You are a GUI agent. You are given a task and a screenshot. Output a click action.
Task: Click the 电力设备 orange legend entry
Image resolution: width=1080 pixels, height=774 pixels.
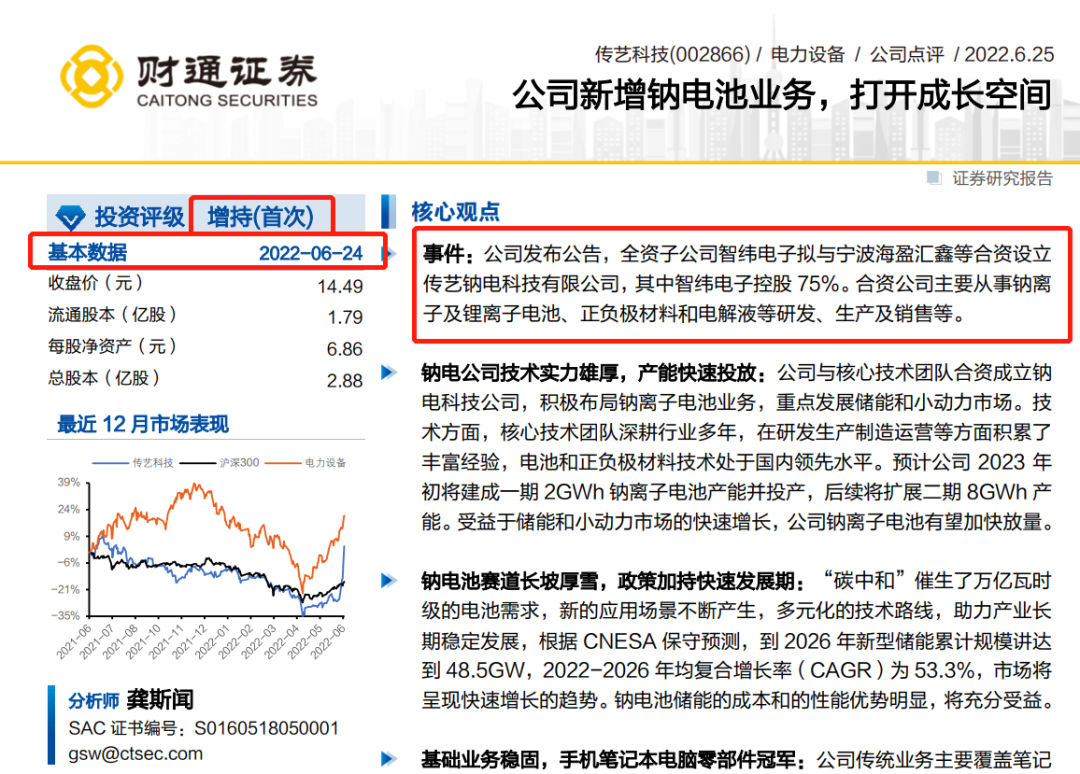(x=306, y=463)
